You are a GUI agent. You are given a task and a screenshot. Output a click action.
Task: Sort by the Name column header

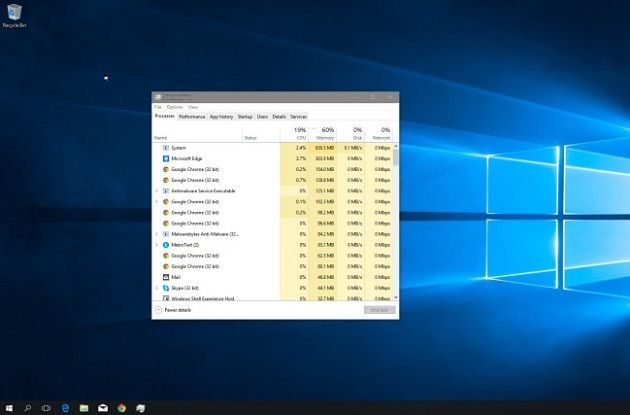pos(197,134)
